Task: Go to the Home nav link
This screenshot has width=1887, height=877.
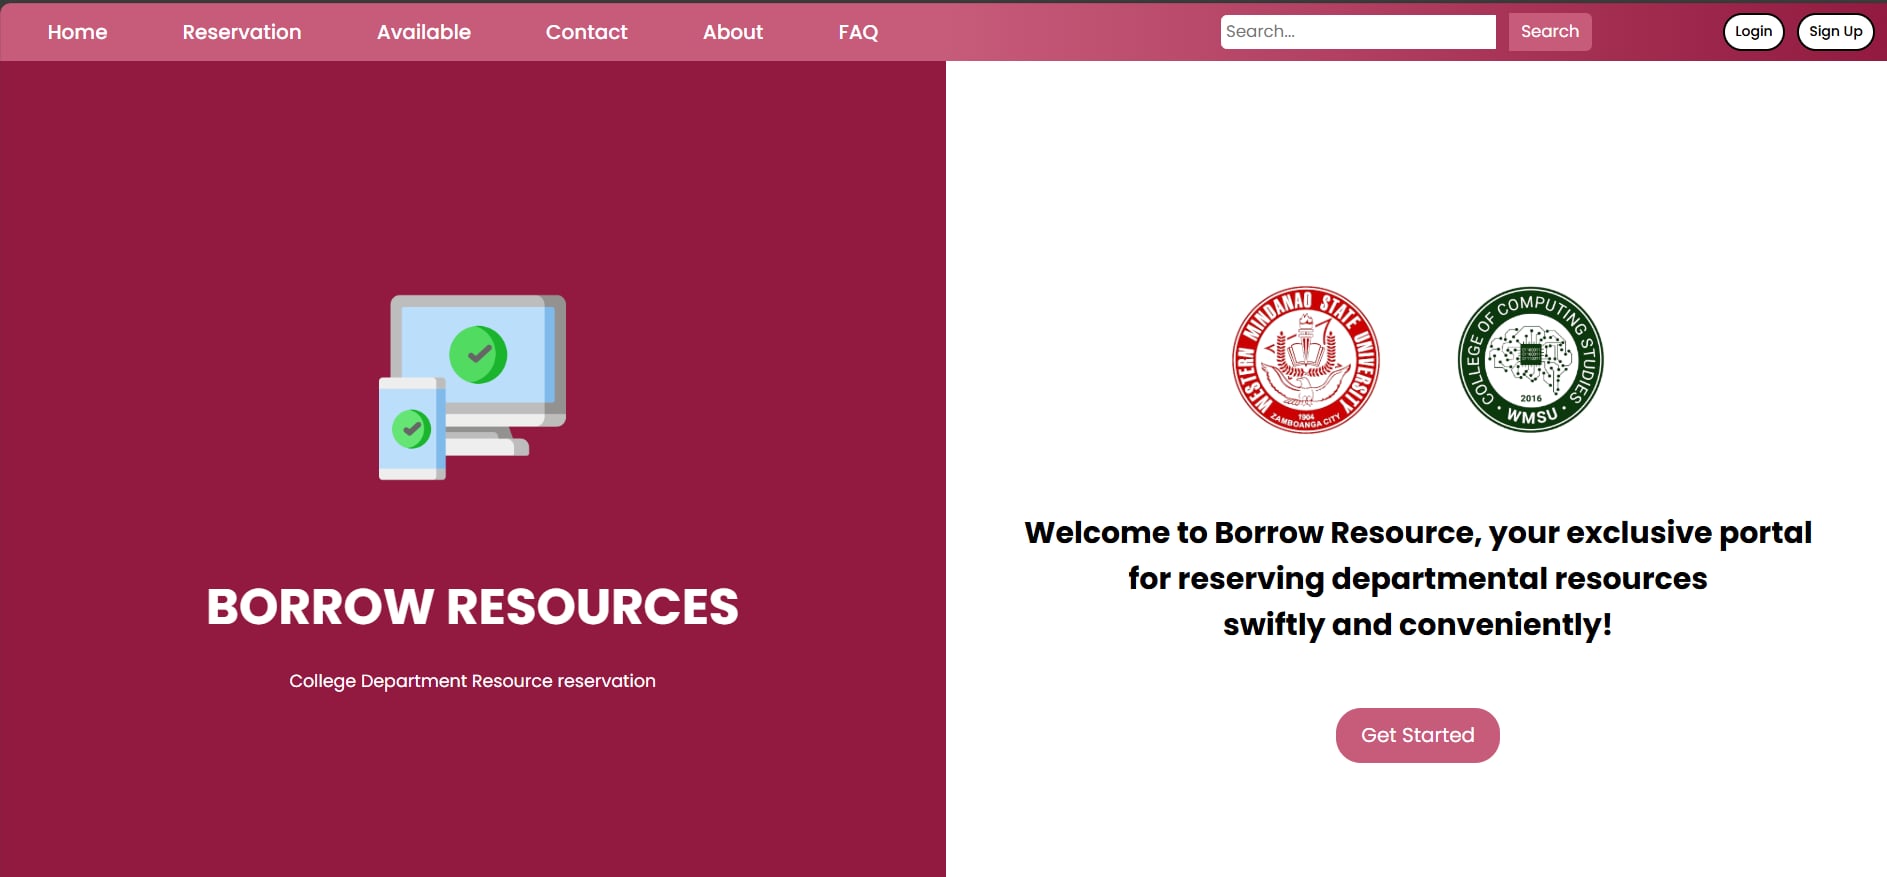Action: 77,32
